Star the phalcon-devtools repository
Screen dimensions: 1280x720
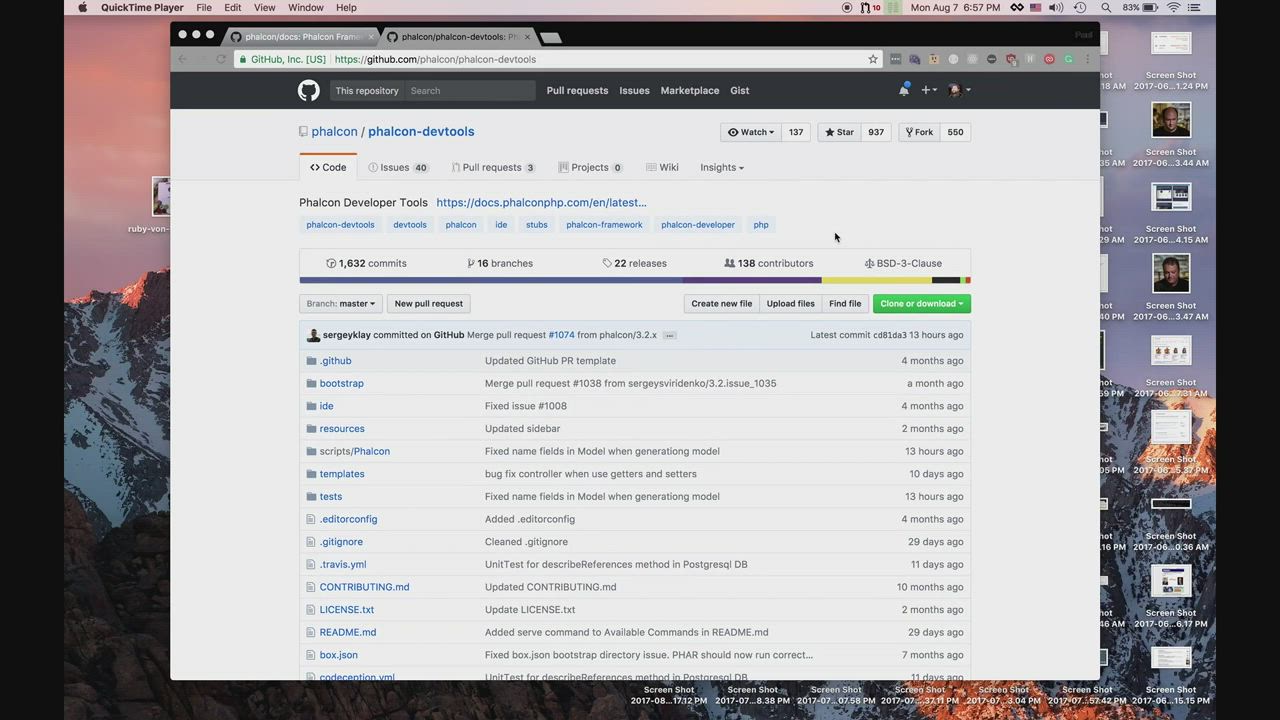(x=840, y=132)
